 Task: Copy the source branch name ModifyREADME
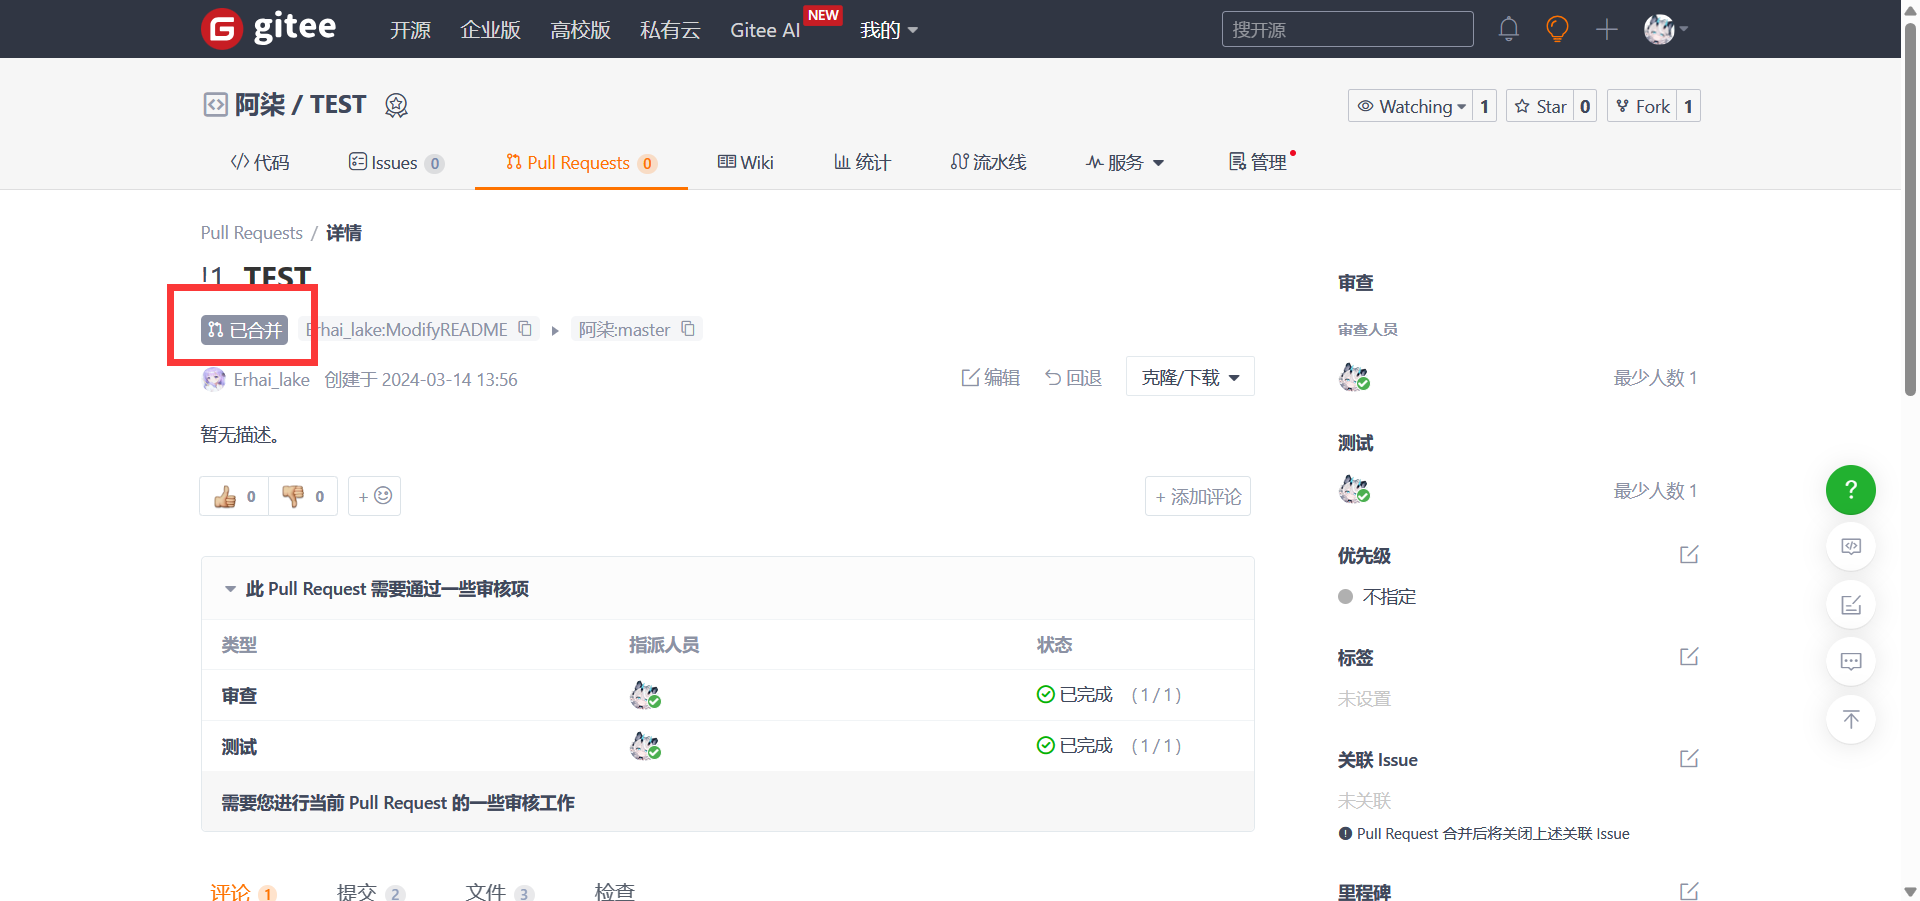pos(525,329)
